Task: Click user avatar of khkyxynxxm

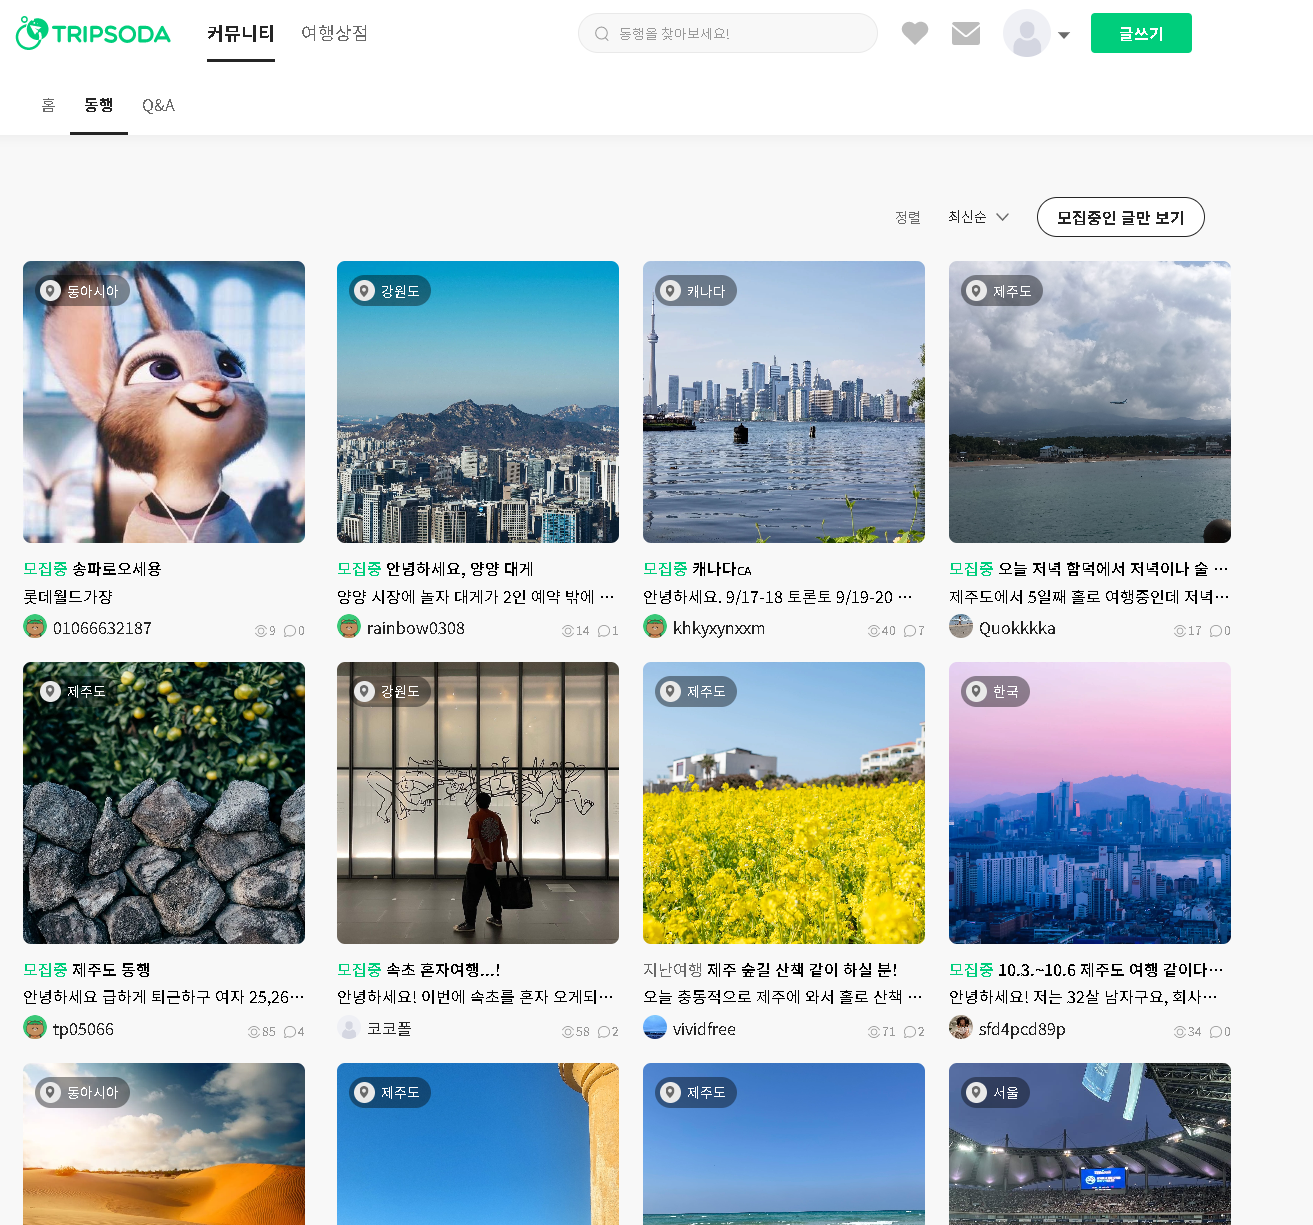Action: pos(655,627)
